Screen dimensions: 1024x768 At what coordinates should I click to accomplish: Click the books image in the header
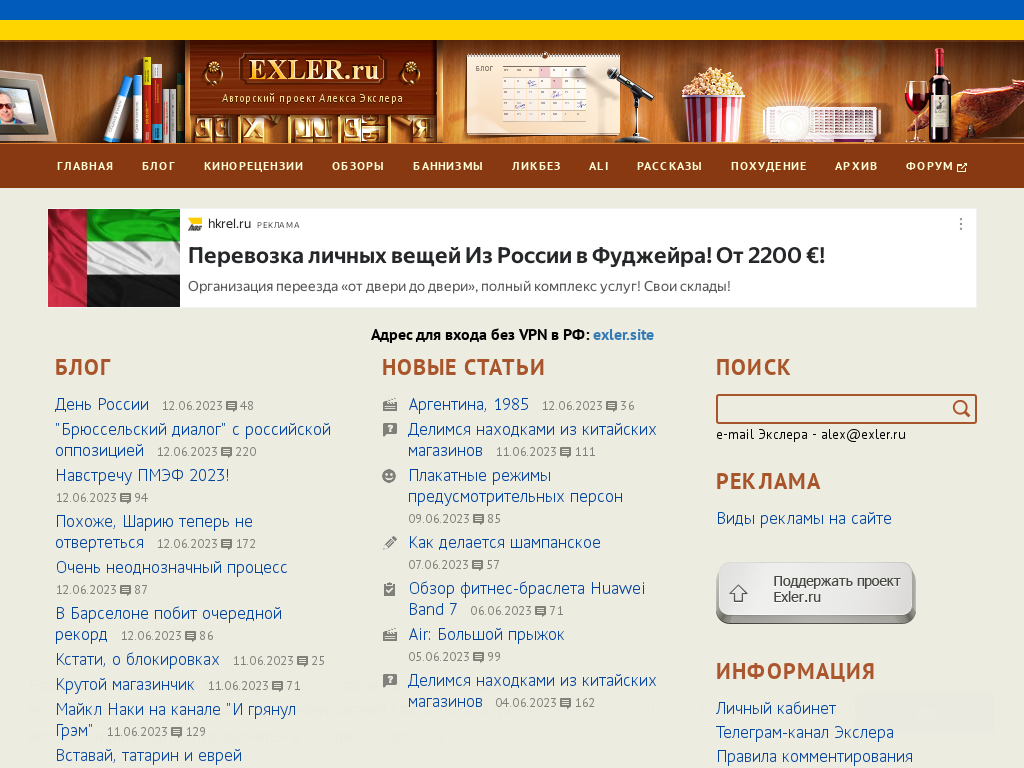point(145,101)
